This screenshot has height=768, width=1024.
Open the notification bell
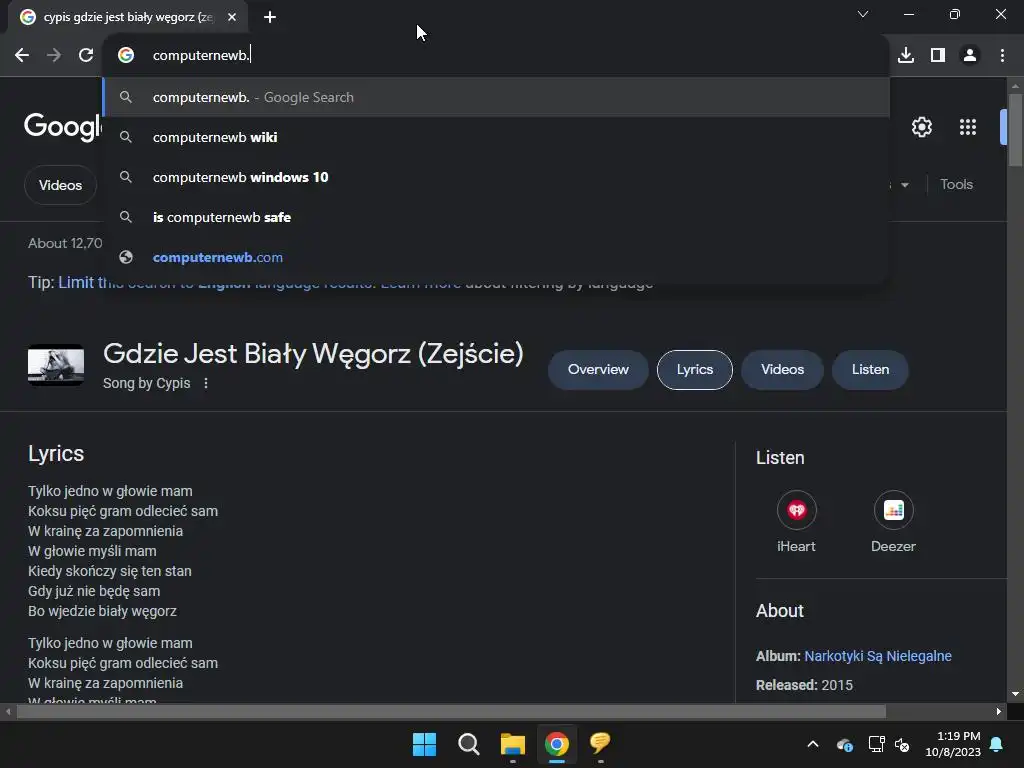(997, 744)
